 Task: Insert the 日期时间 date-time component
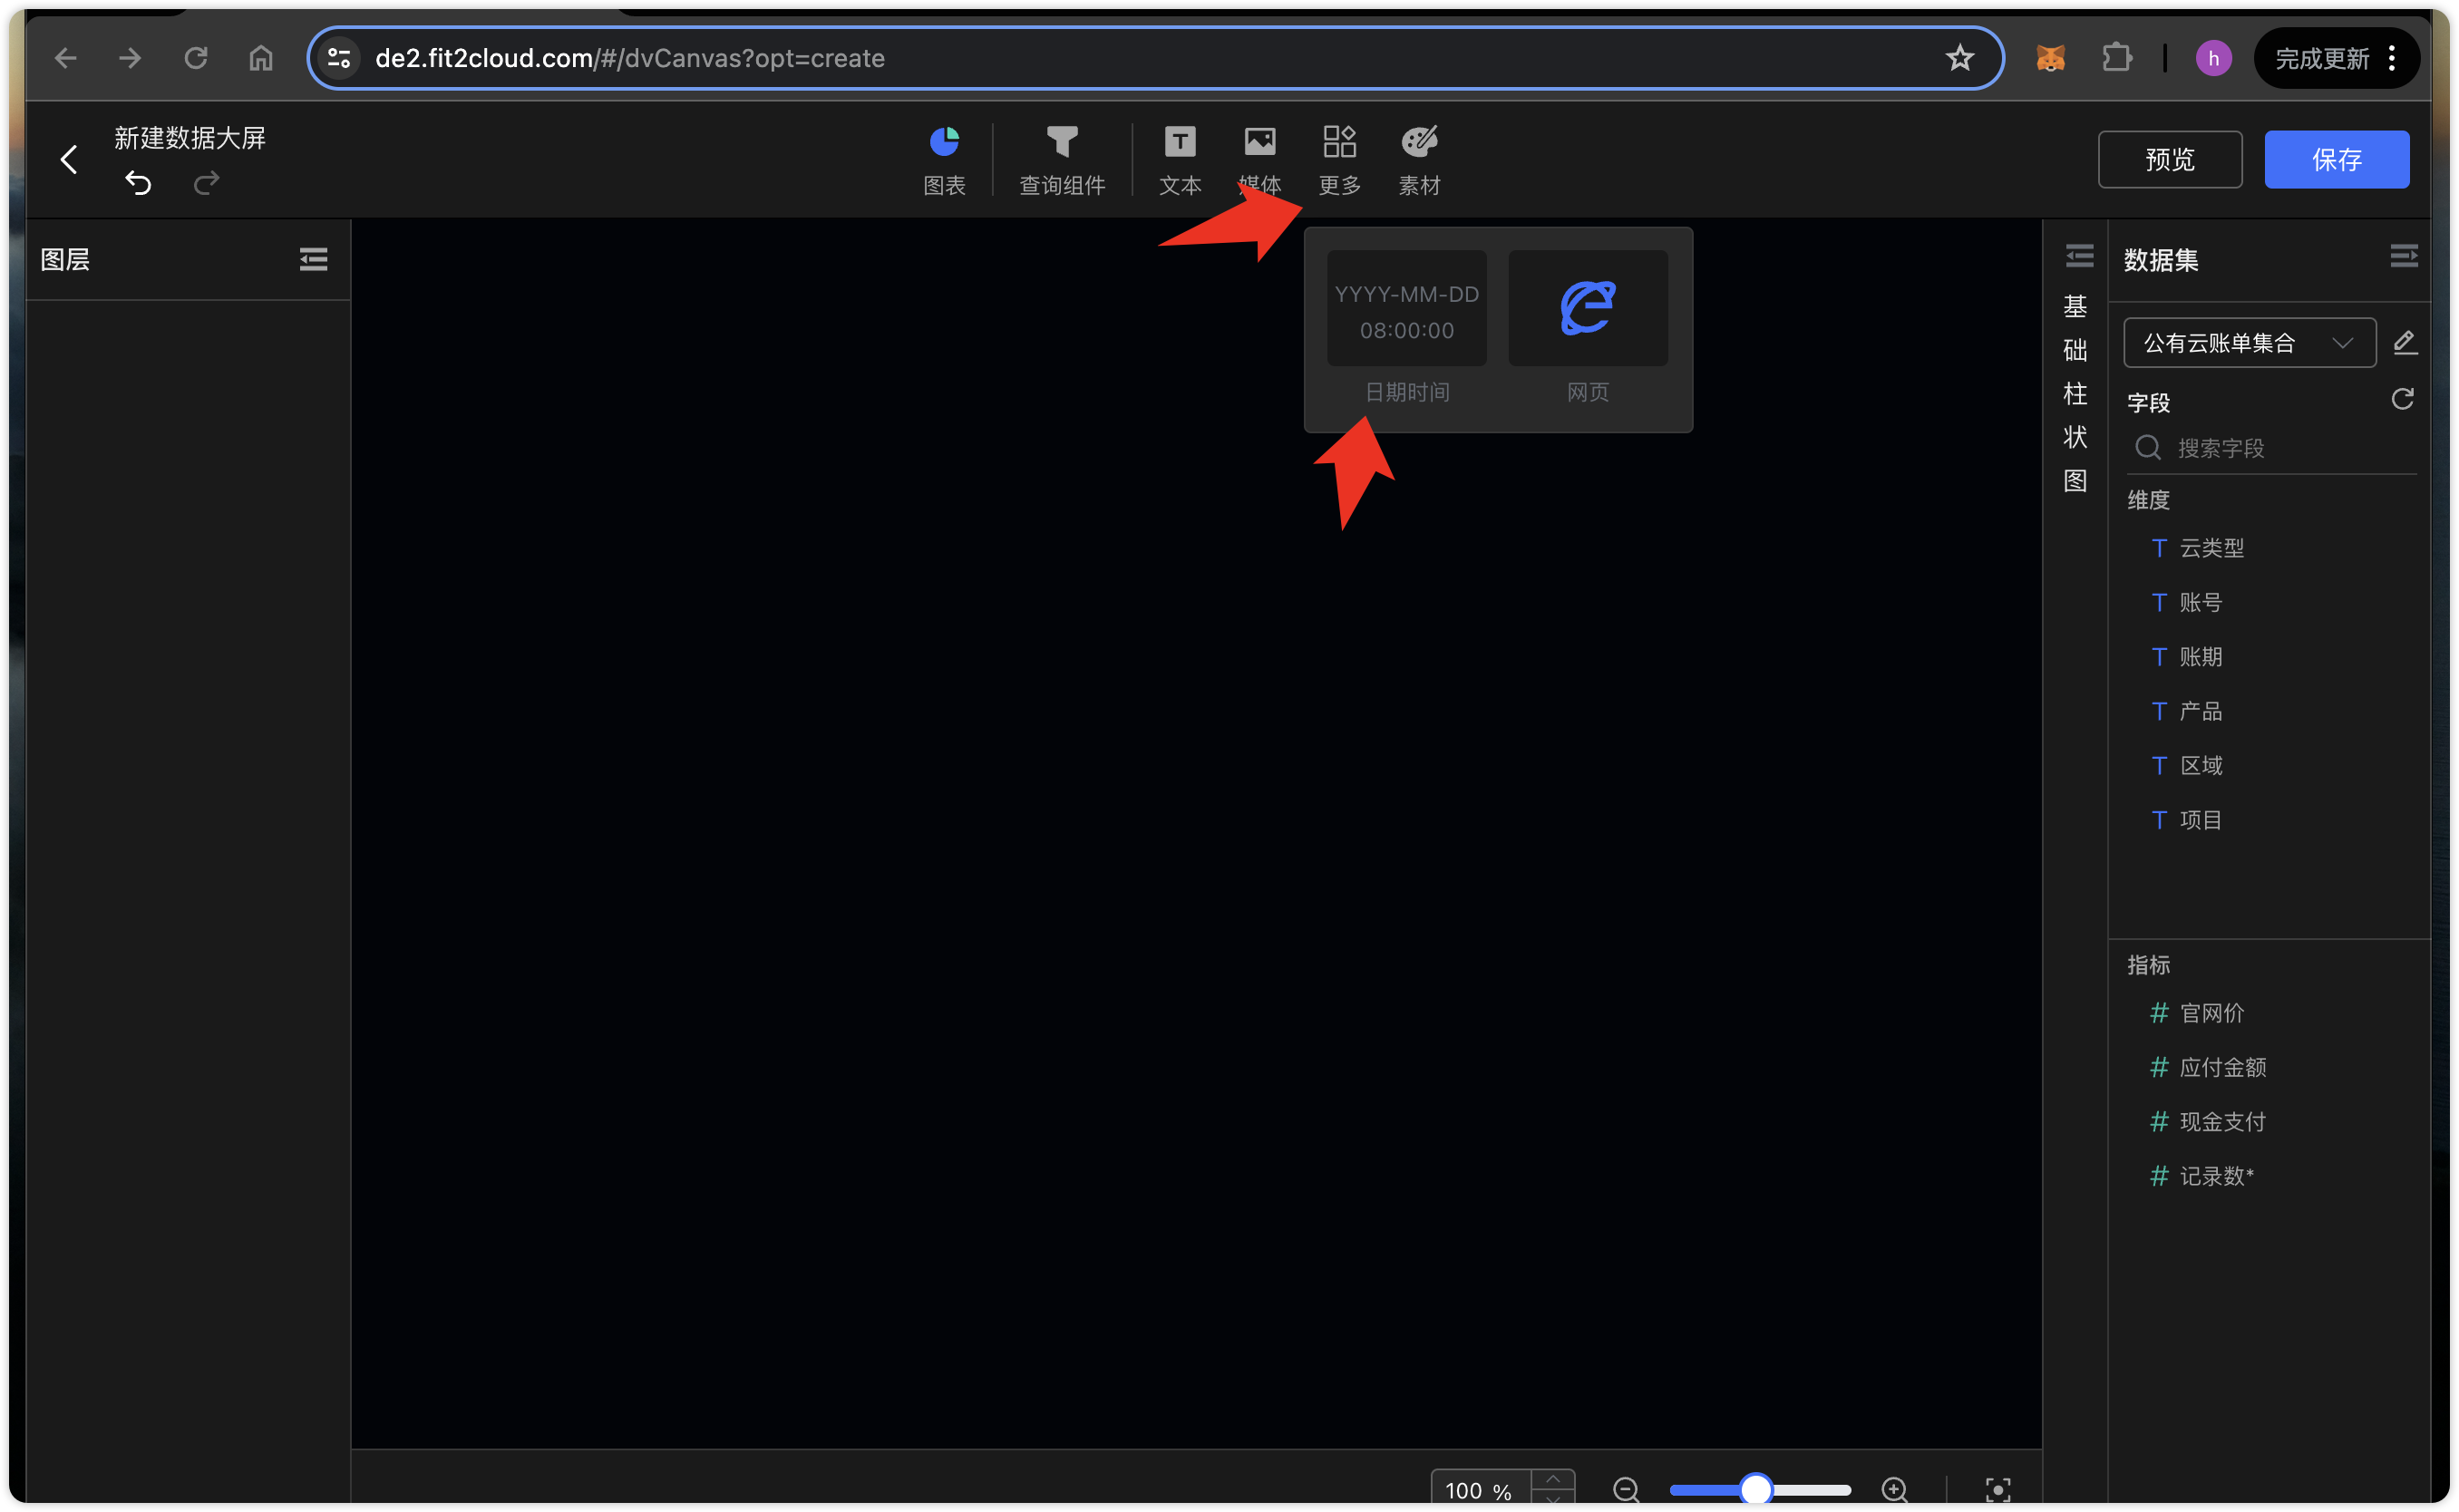(x=1406, y=328)
